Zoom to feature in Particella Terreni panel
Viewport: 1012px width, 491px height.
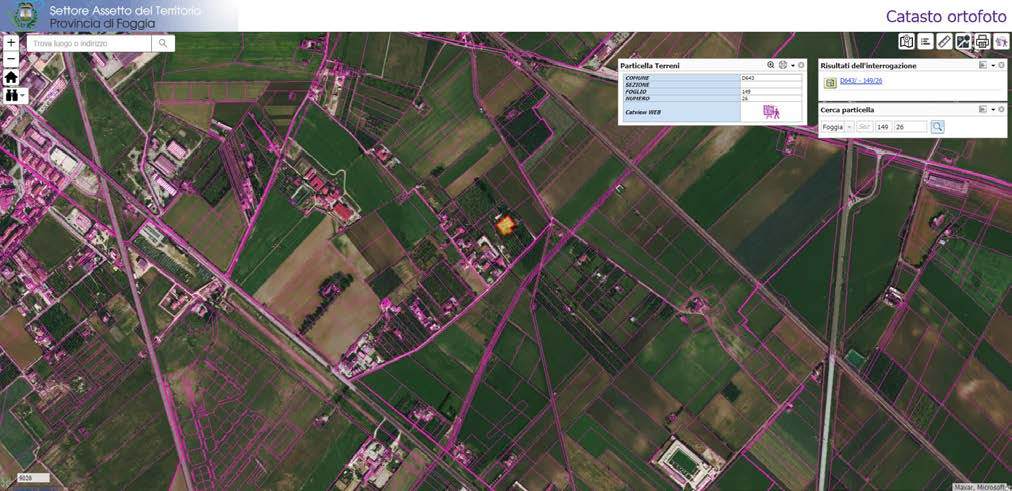click(770, 65)
